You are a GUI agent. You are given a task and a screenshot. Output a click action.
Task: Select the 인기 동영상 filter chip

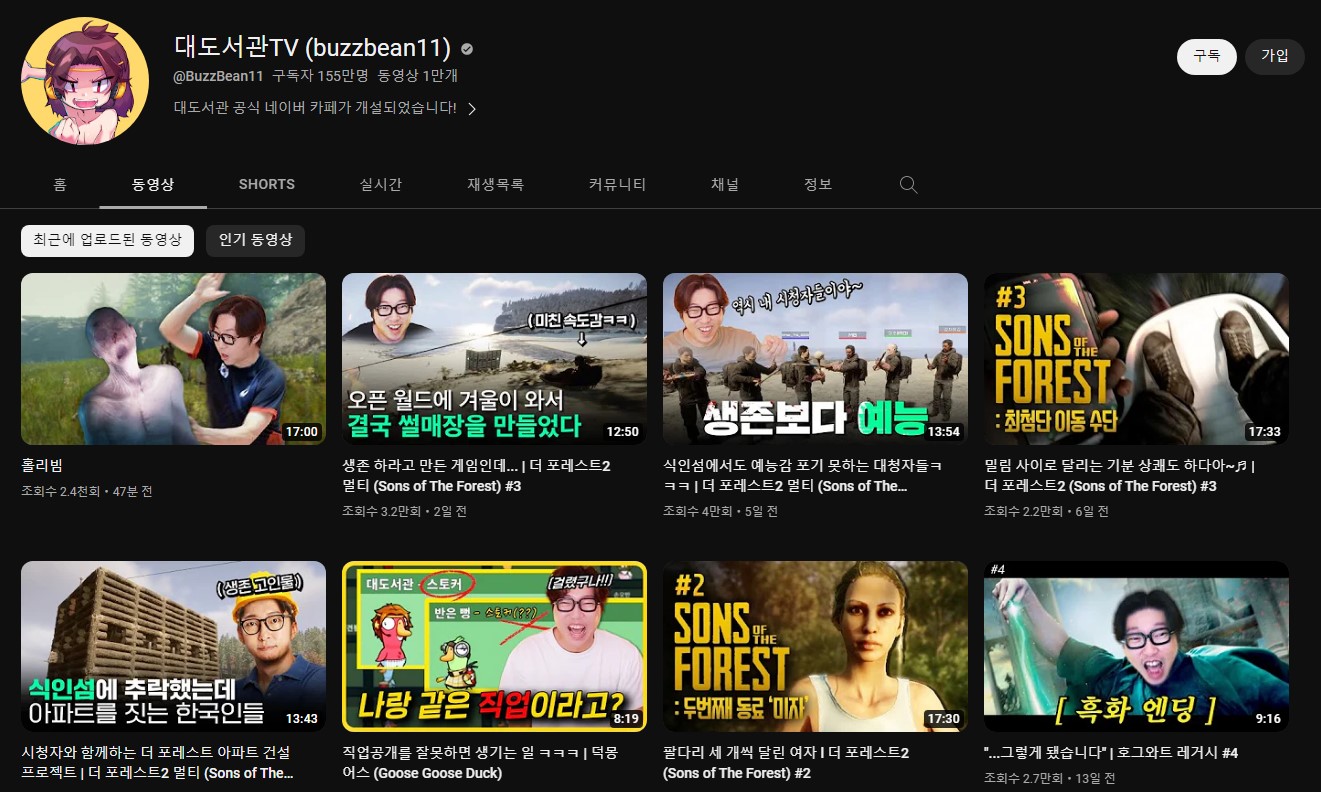click(256, 240)
